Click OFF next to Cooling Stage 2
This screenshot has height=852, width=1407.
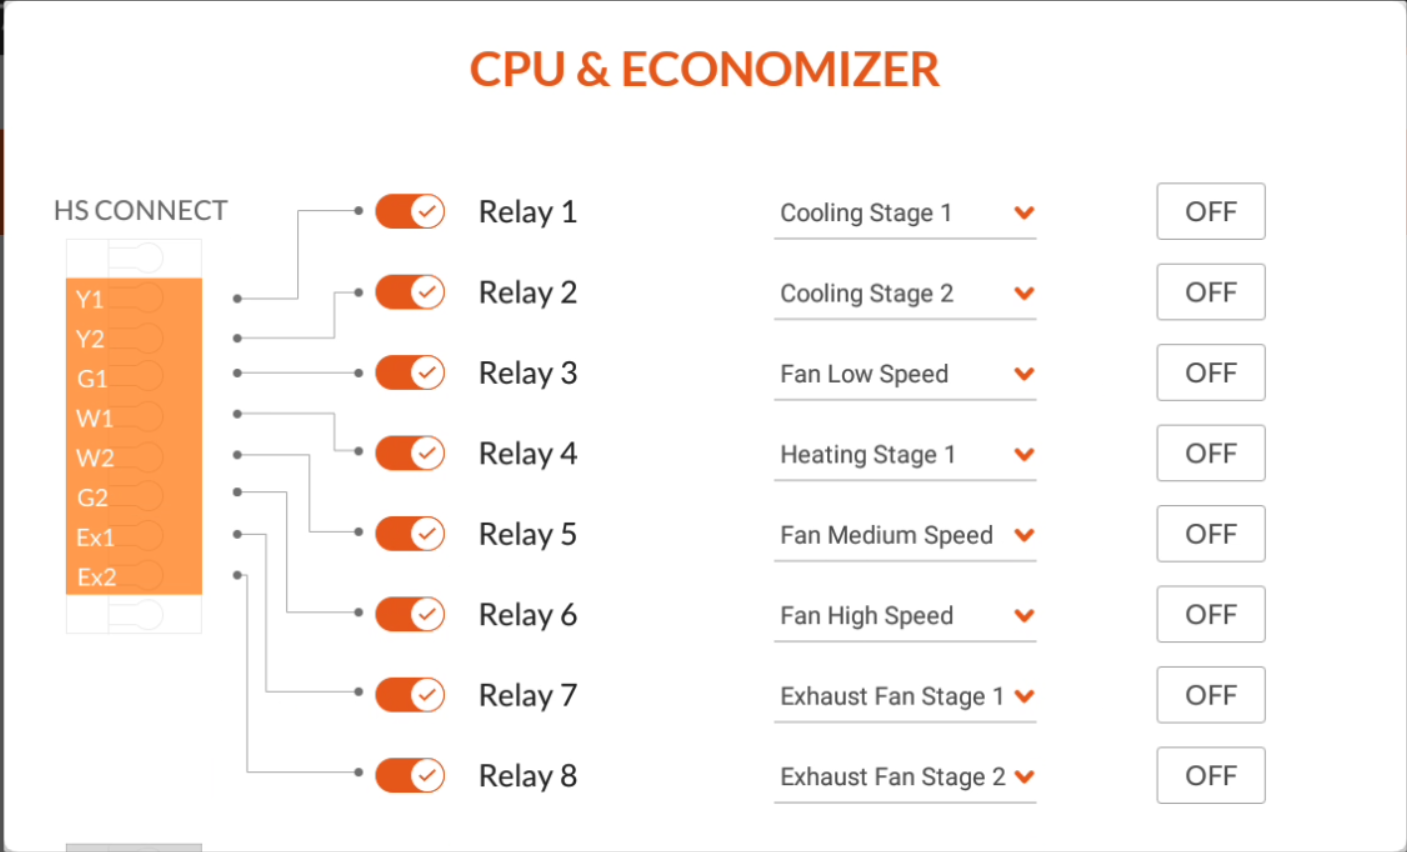tap(1210, 292)
